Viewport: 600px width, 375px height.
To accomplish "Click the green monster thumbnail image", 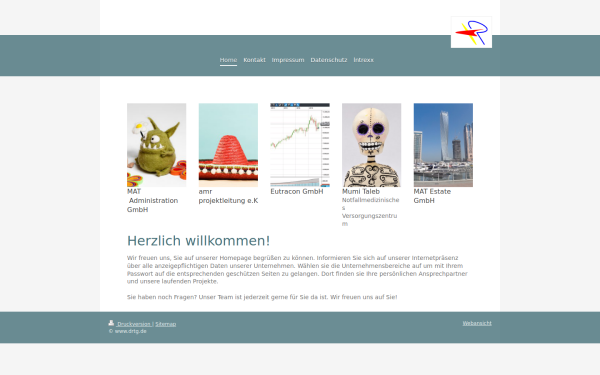I will pyautogui.click(x=157, y=145).
